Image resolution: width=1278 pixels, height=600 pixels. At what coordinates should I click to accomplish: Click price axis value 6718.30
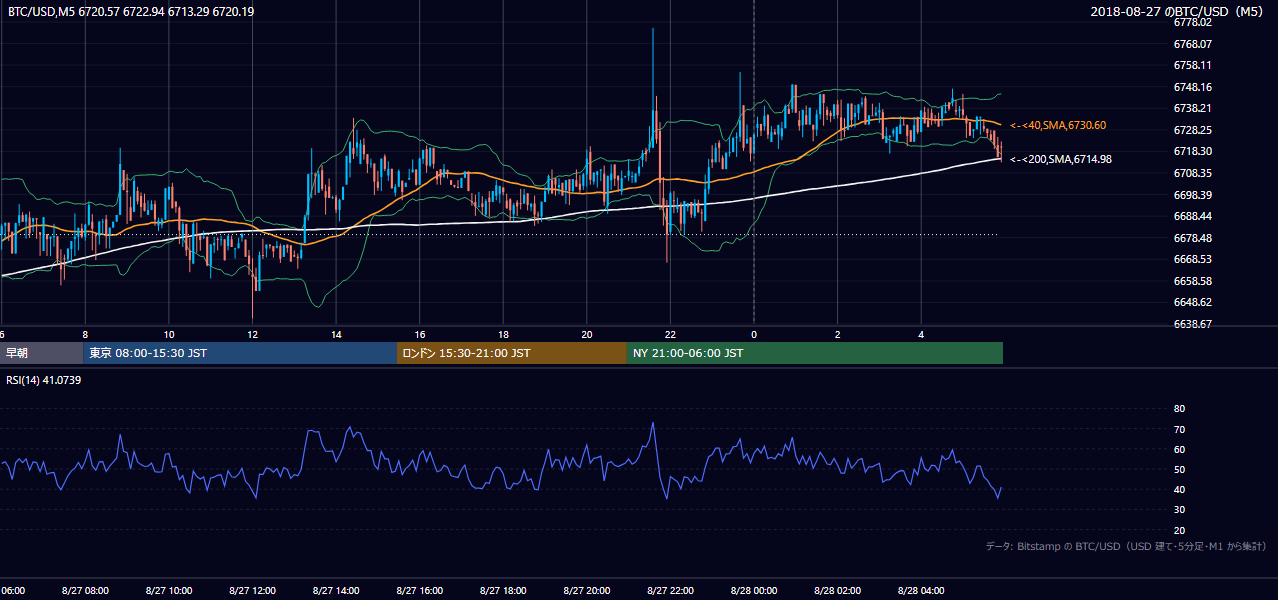pos(1192,151)
